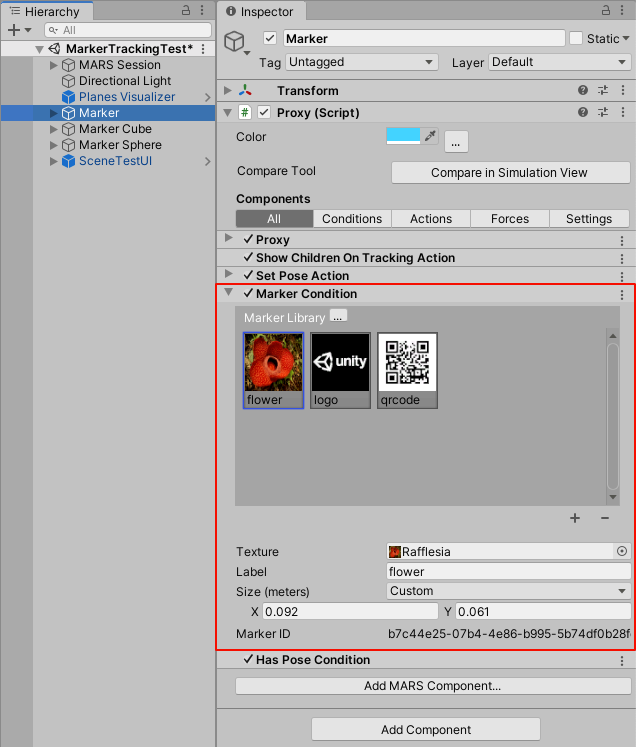Click the cyan Color swatch
The width and height of the screenshot is (636, 747).
tap(403, 136)
